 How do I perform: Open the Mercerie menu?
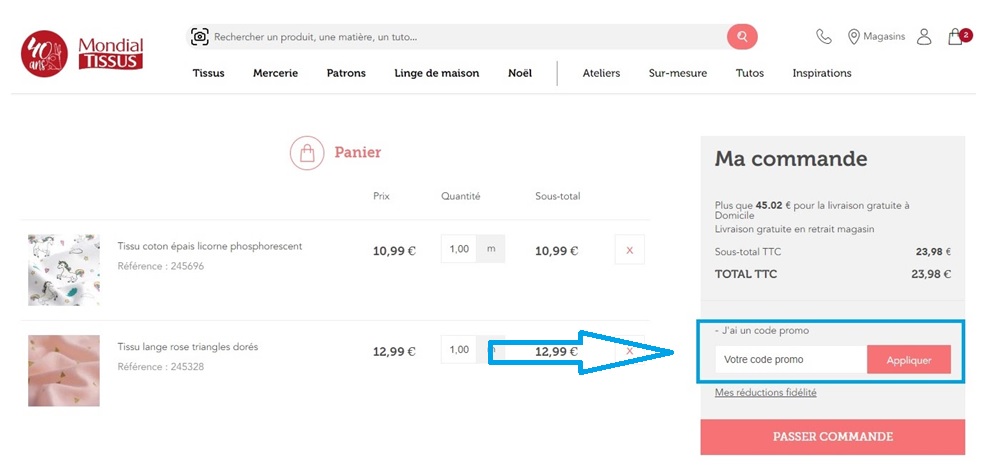coord(276,73)
